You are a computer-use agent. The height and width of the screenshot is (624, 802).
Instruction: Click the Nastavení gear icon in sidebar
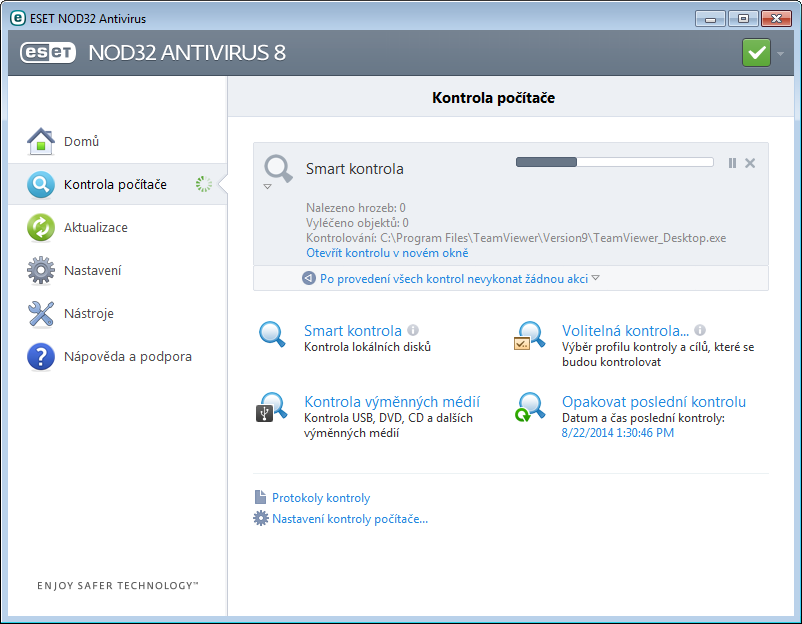point(40,270)
